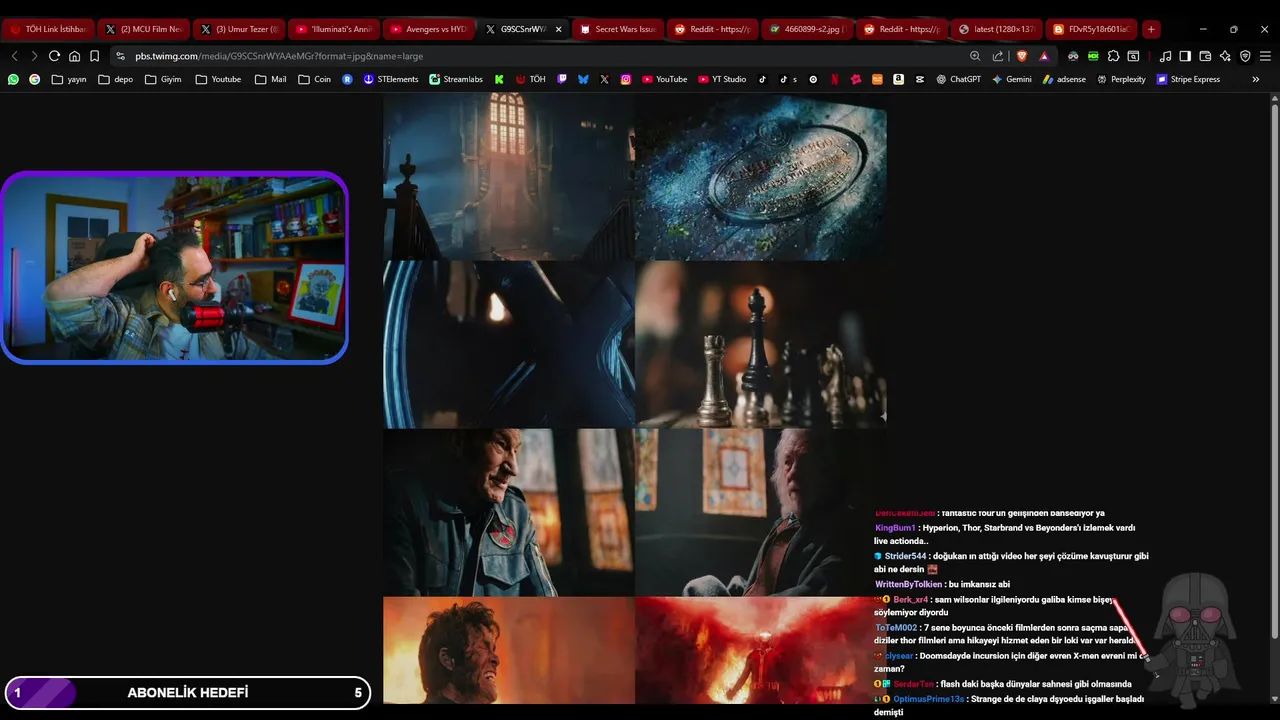Screen dimensions: 1280x720
Task: Open the extensions puzzle-piece menu
Action: (1113, 56)
